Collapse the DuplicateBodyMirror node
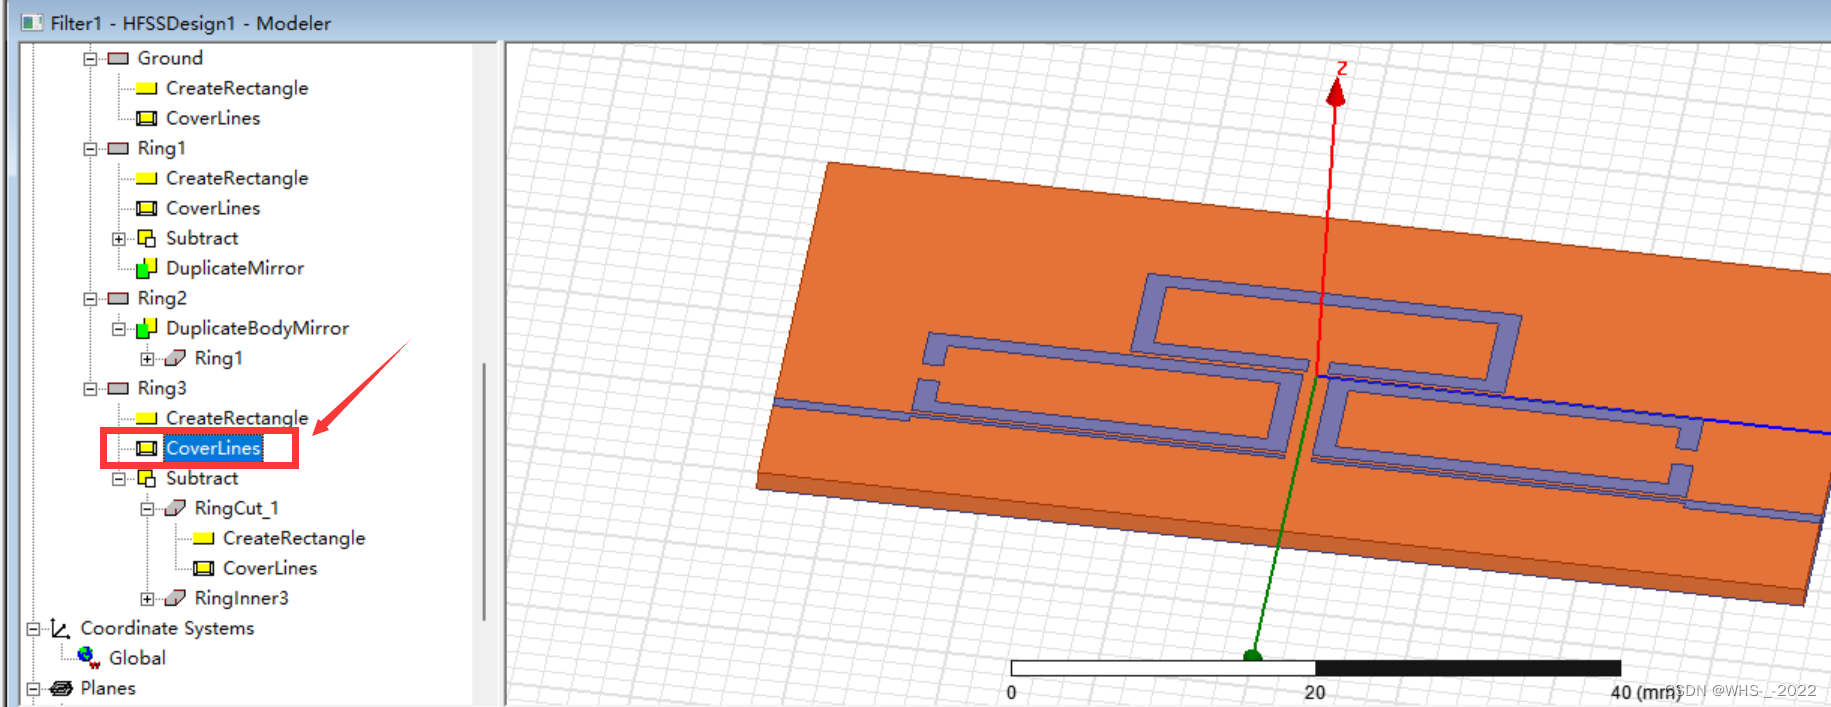The height and width of the screenshot is (707, 1831). coord(119,329)
